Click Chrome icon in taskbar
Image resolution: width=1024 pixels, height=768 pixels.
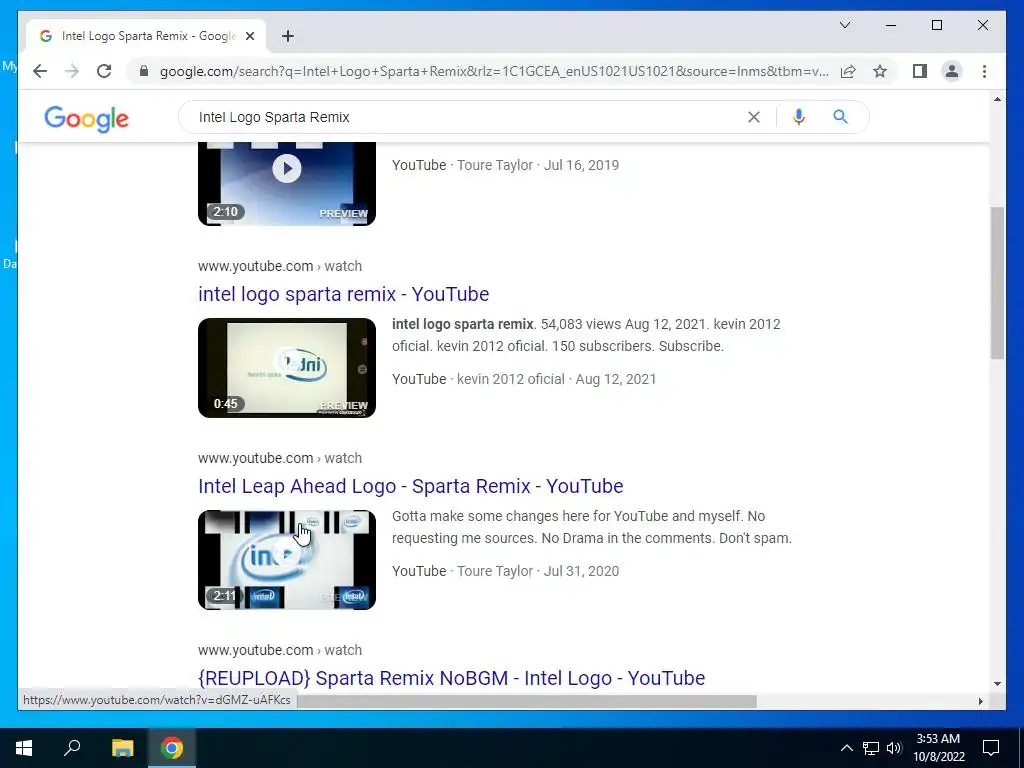[172, 748]
